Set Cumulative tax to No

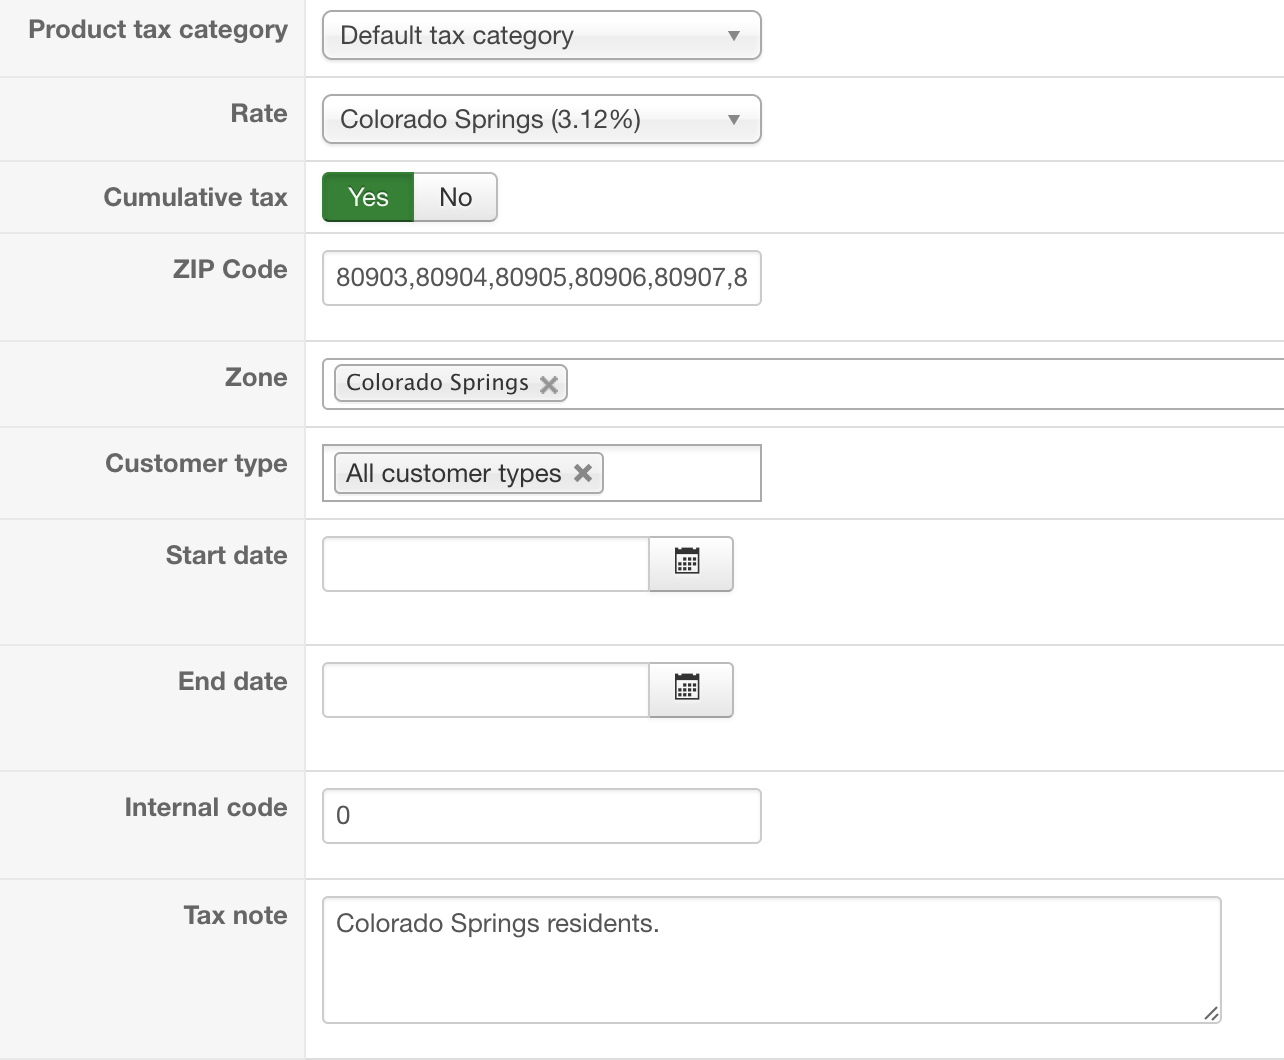(x=455, y=197)
